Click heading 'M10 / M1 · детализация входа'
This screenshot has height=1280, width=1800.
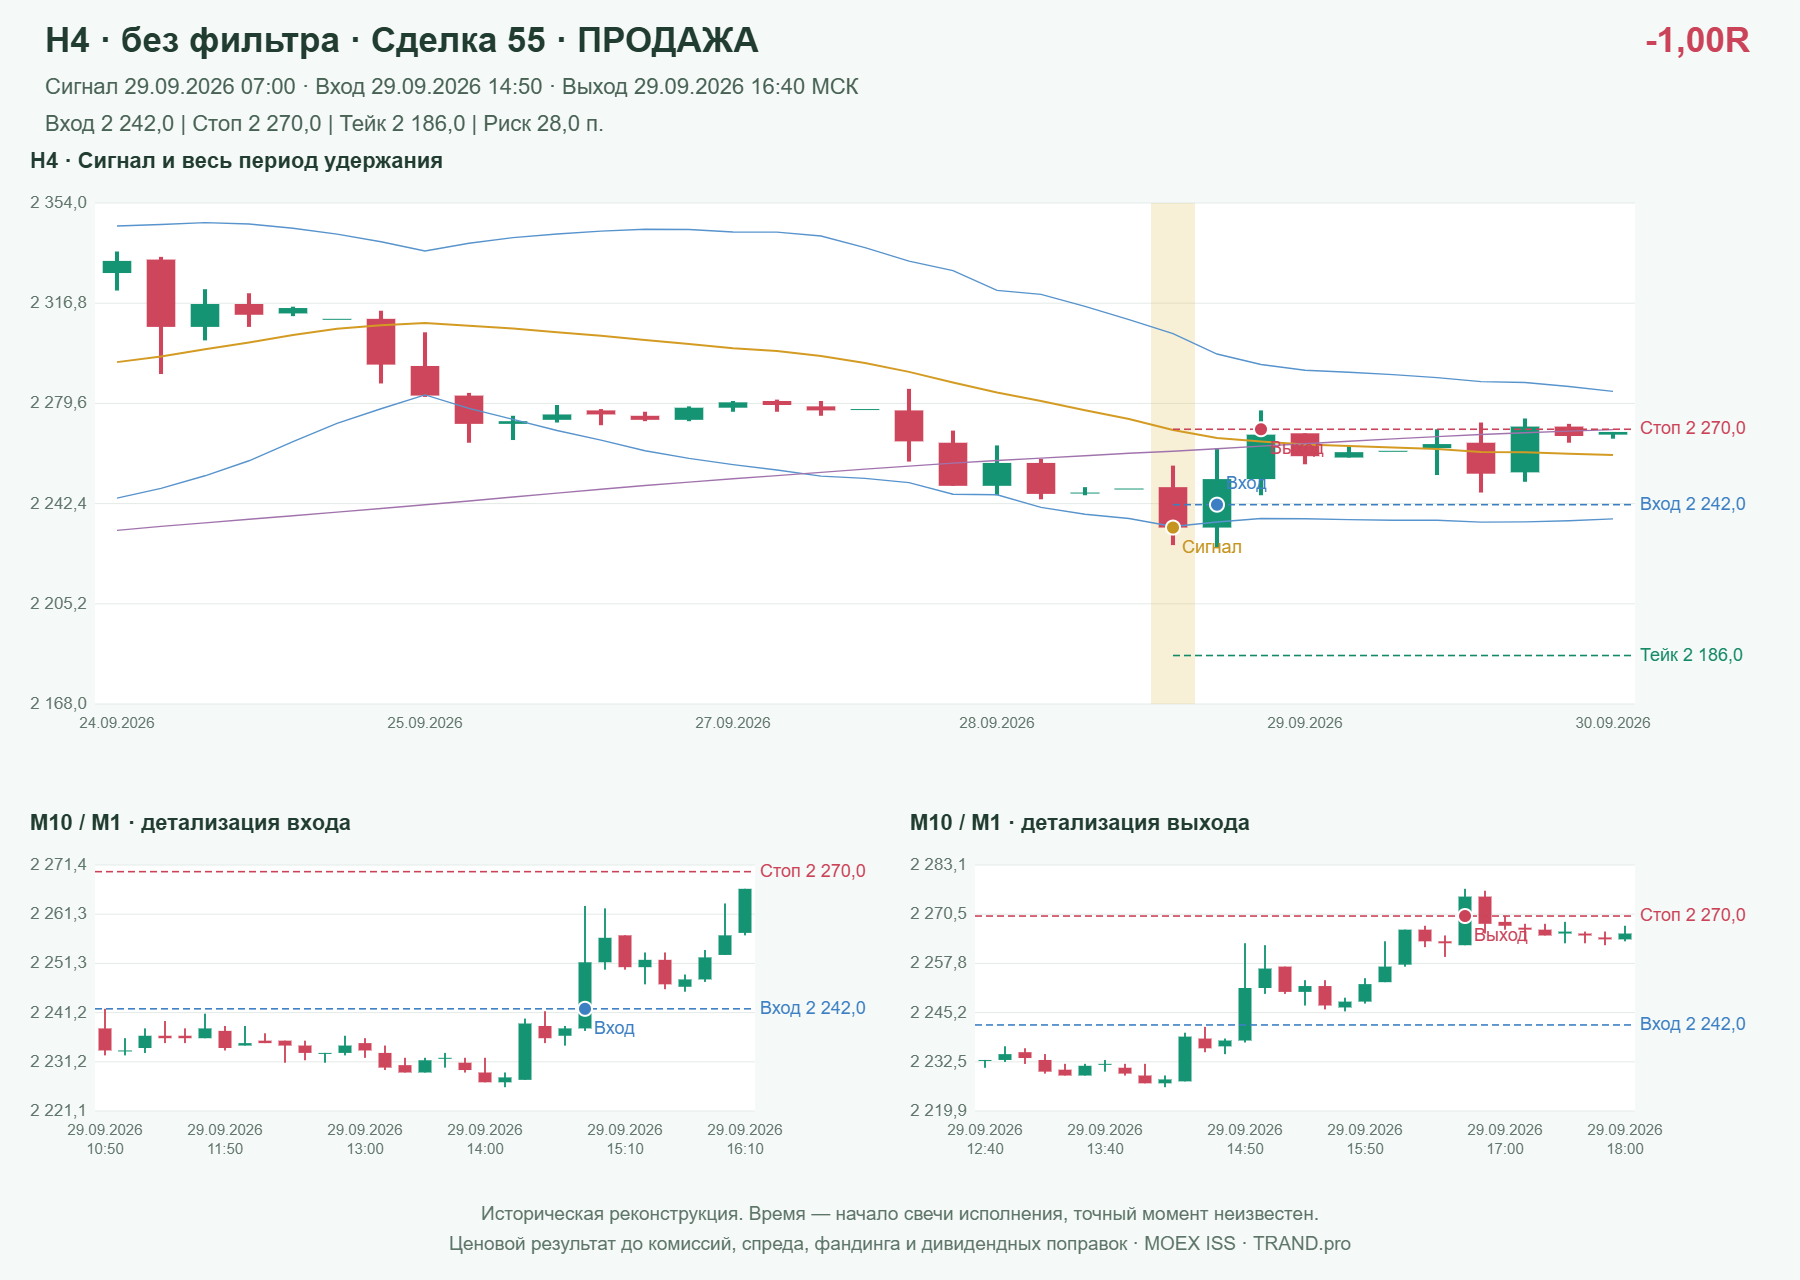coord(190,823)
